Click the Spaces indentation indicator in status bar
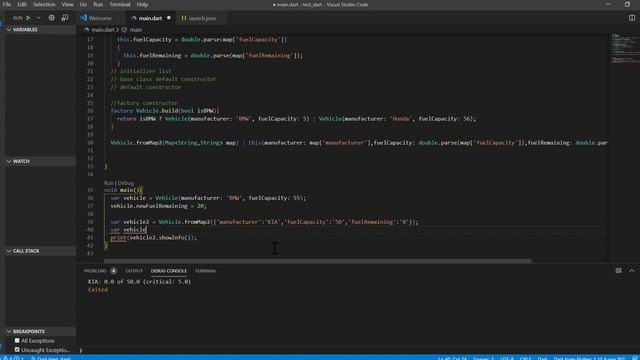The image size is (640, 360). click(484, 358)
